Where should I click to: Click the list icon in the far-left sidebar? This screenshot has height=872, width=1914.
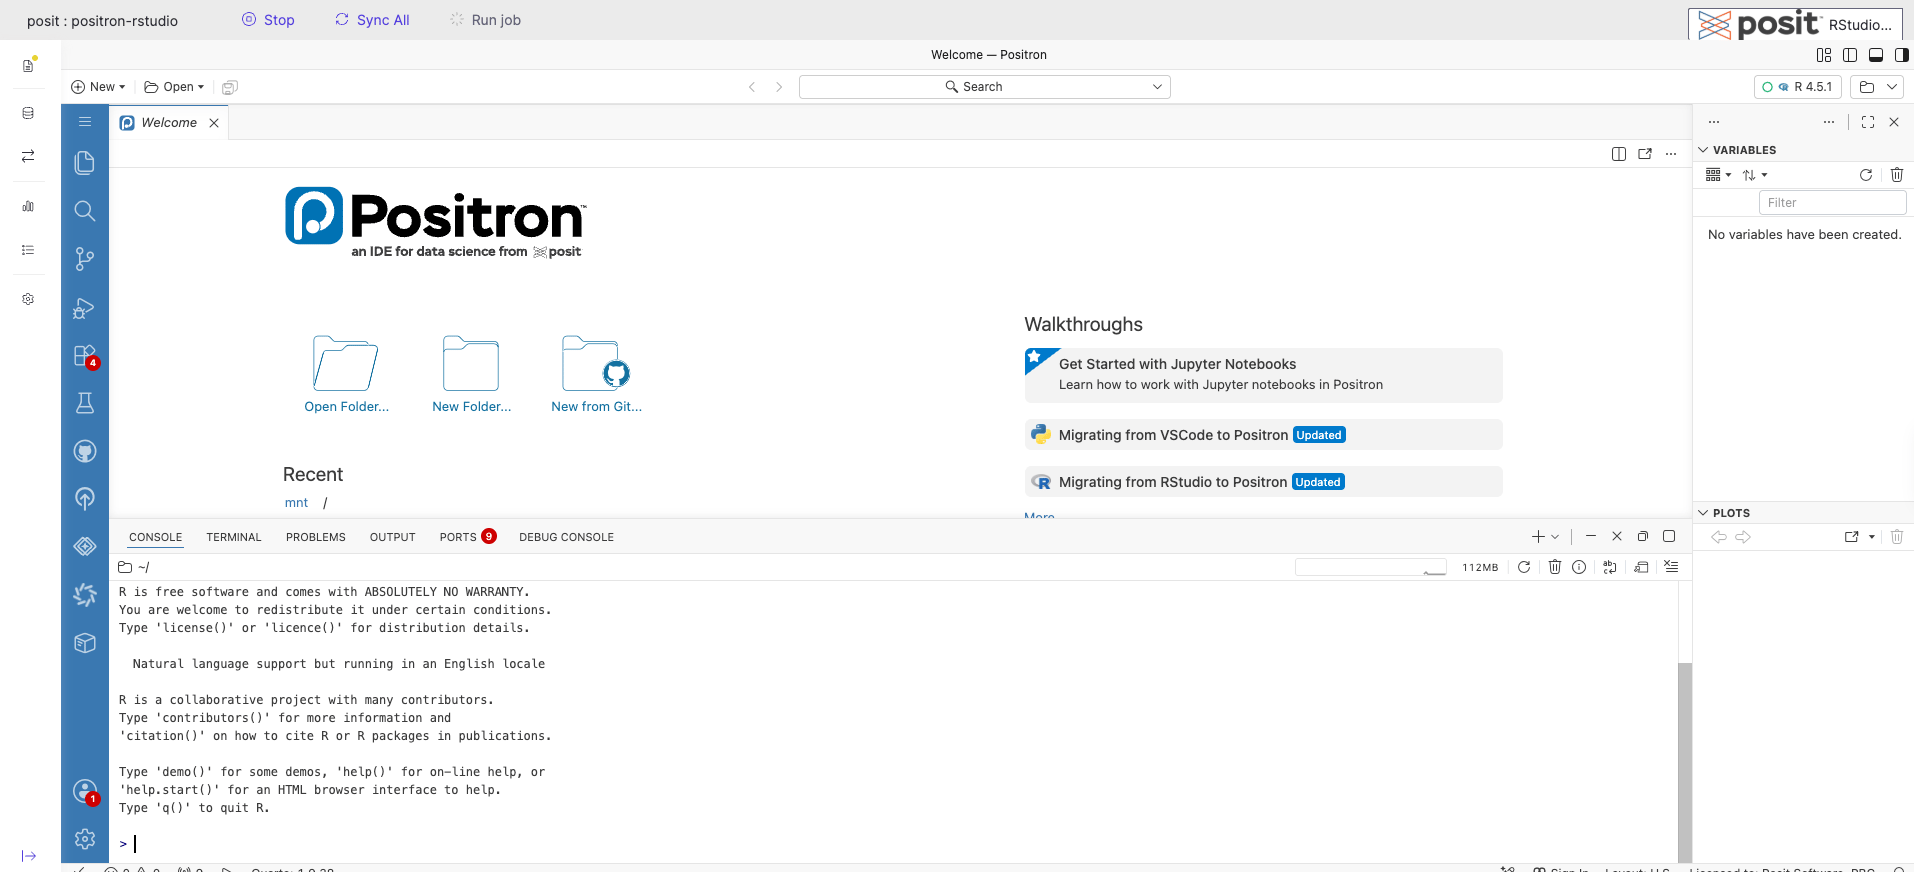pos(28,250)
